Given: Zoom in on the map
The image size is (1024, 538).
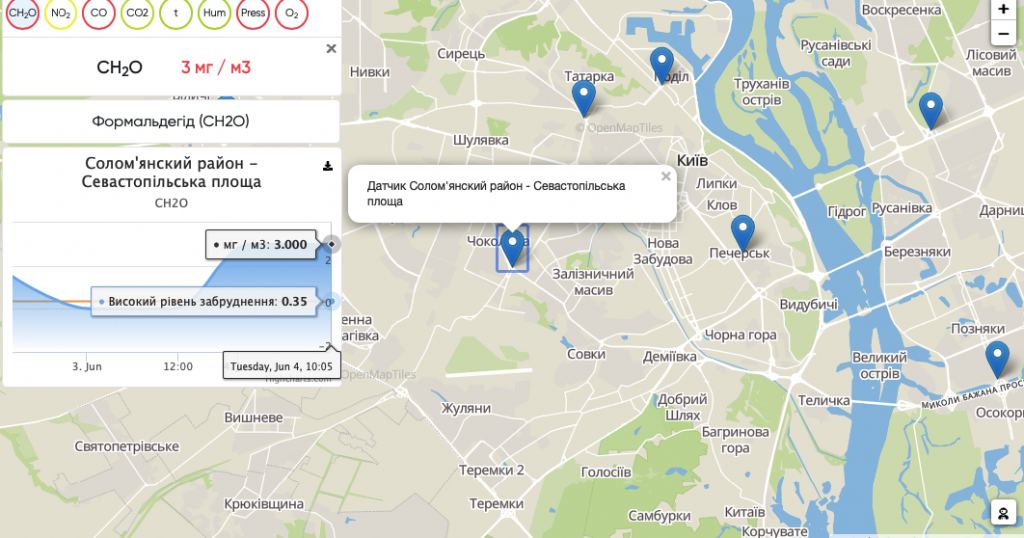Looking at the screenshot, I should [x=1003, y=9].
